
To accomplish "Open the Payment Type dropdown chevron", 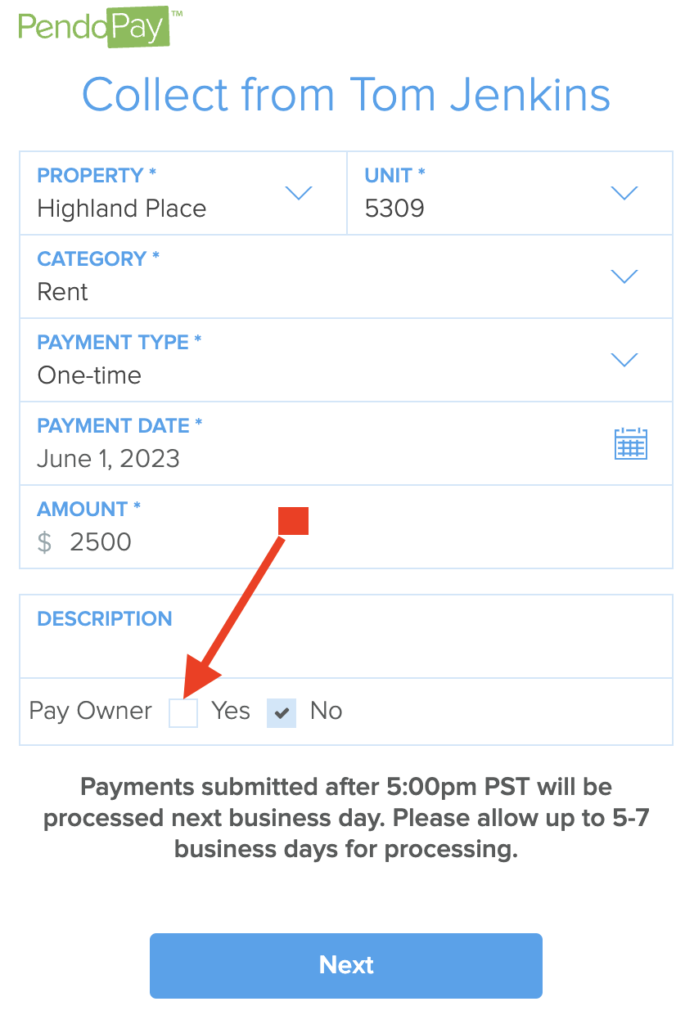I will (x=624, y=360).
